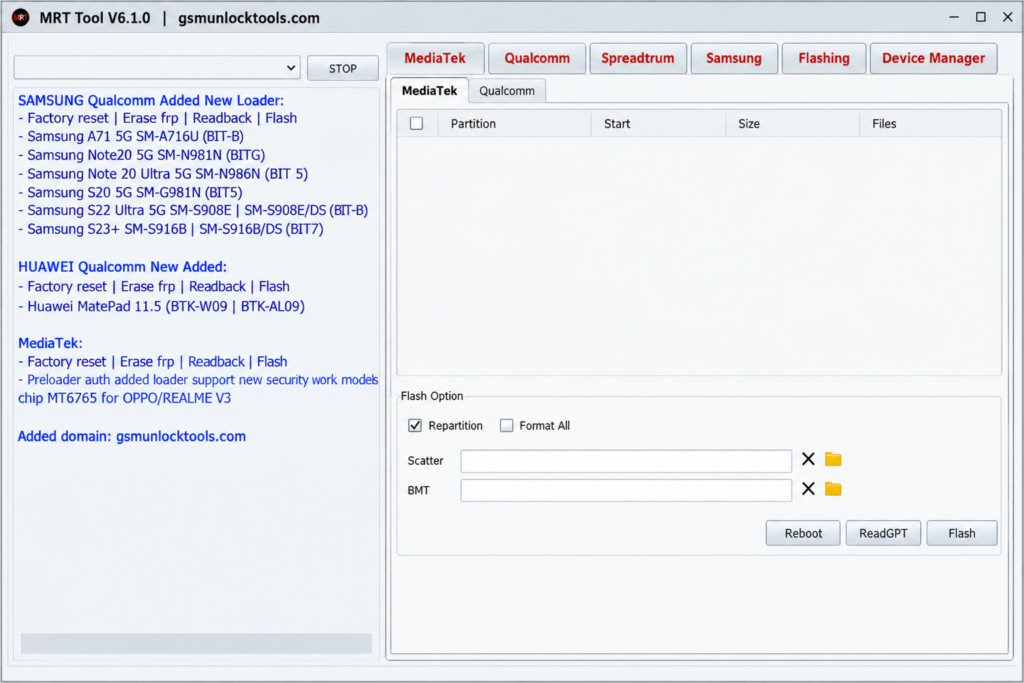
Task: Select the Qualcomm flashing sub-tab
Action: point(507,91)
